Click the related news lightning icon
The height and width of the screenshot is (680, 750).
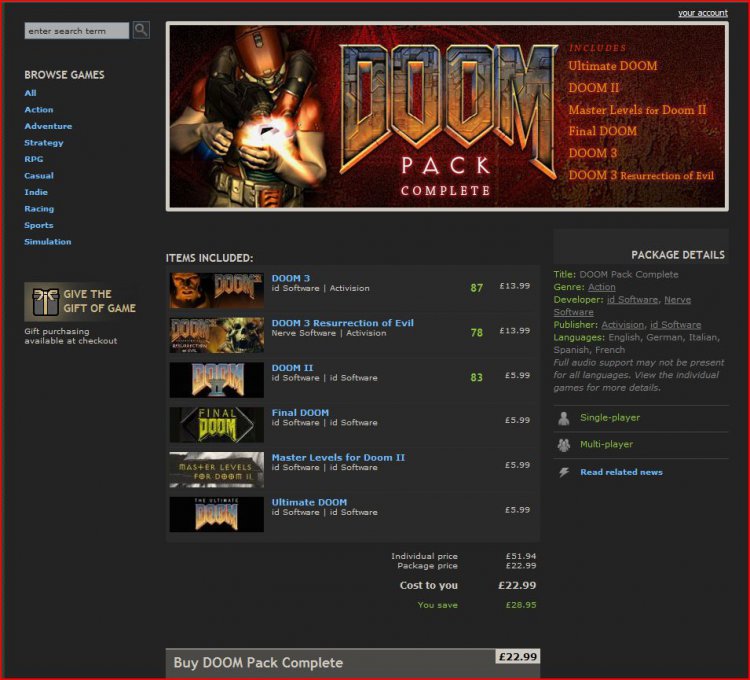coord(564,472)
